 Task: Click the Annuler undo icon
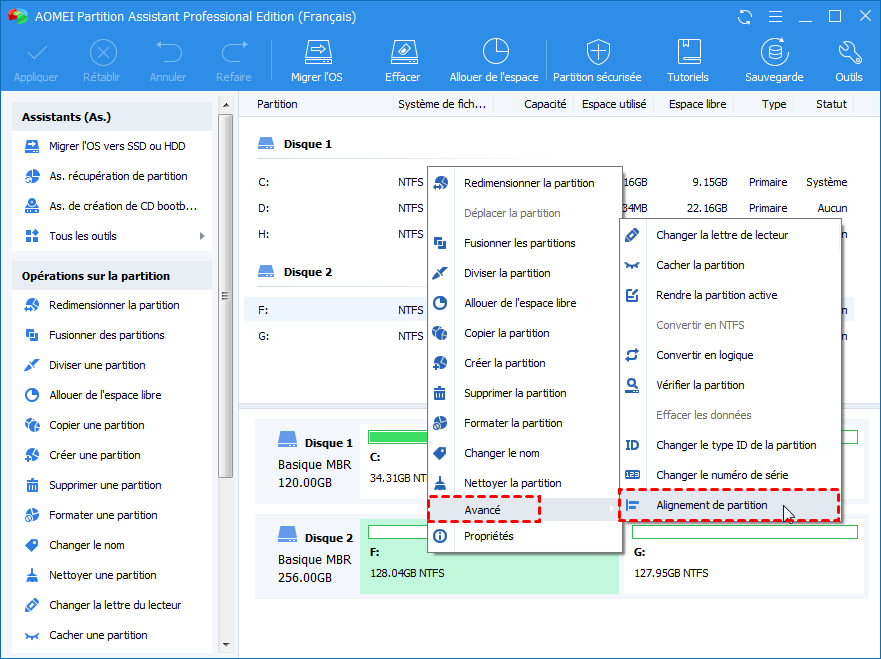(169, 52)
